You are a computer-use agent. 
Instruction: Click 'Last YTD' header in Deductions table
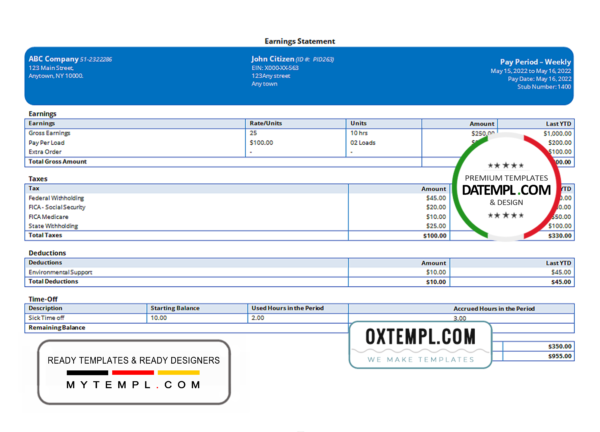tap(558, 263)
